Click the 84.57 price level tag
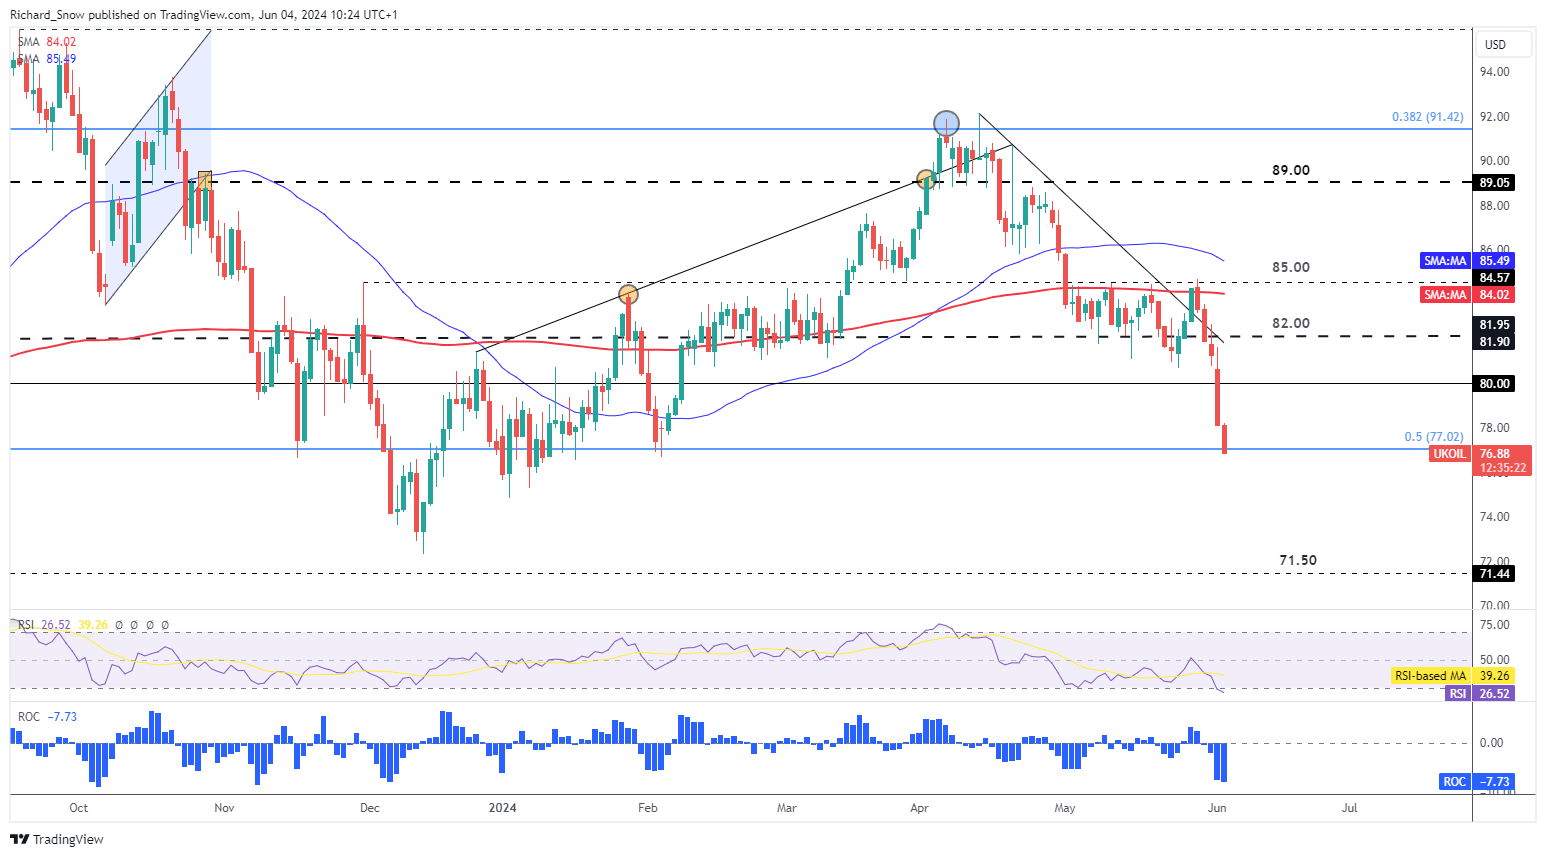Screen dimensions: 1546x857 tap(1494, 277)
